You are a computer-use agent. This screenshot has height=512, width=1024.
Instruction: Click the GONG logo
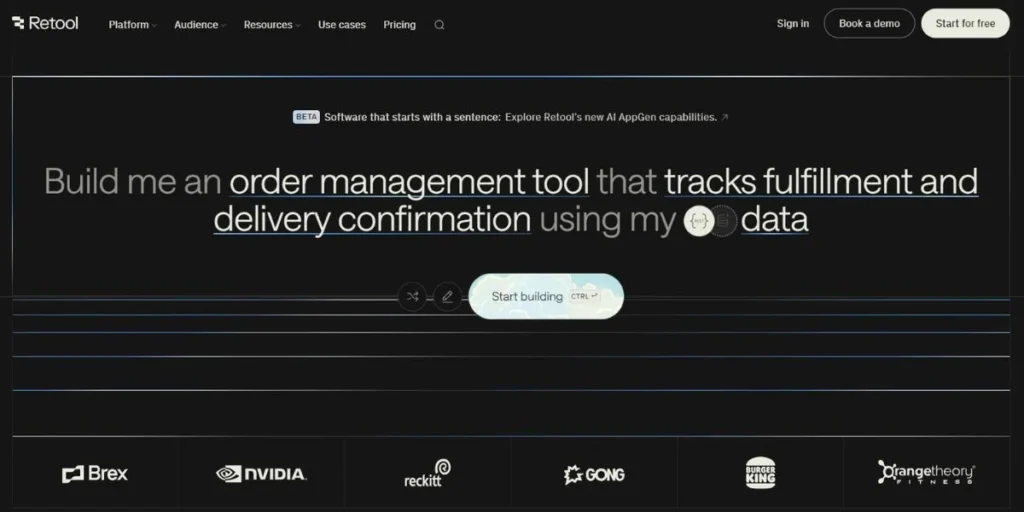pos(594,475)
